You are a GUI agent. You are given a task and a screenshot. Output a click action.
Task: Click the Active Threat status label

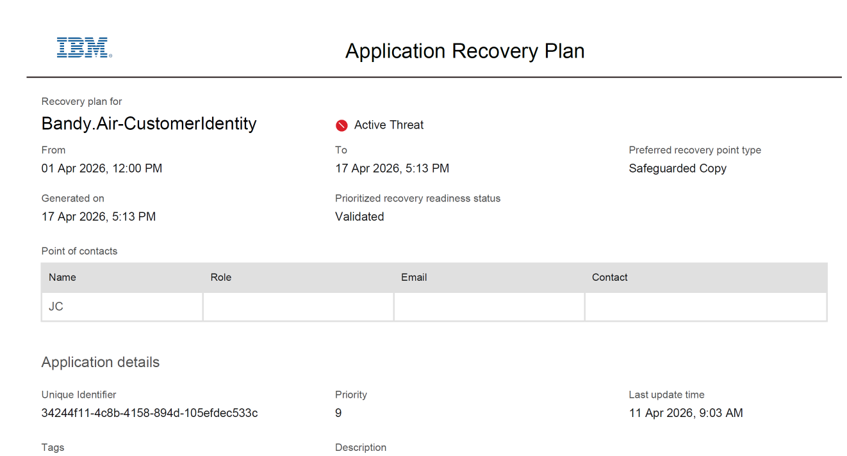coord(389,125)
